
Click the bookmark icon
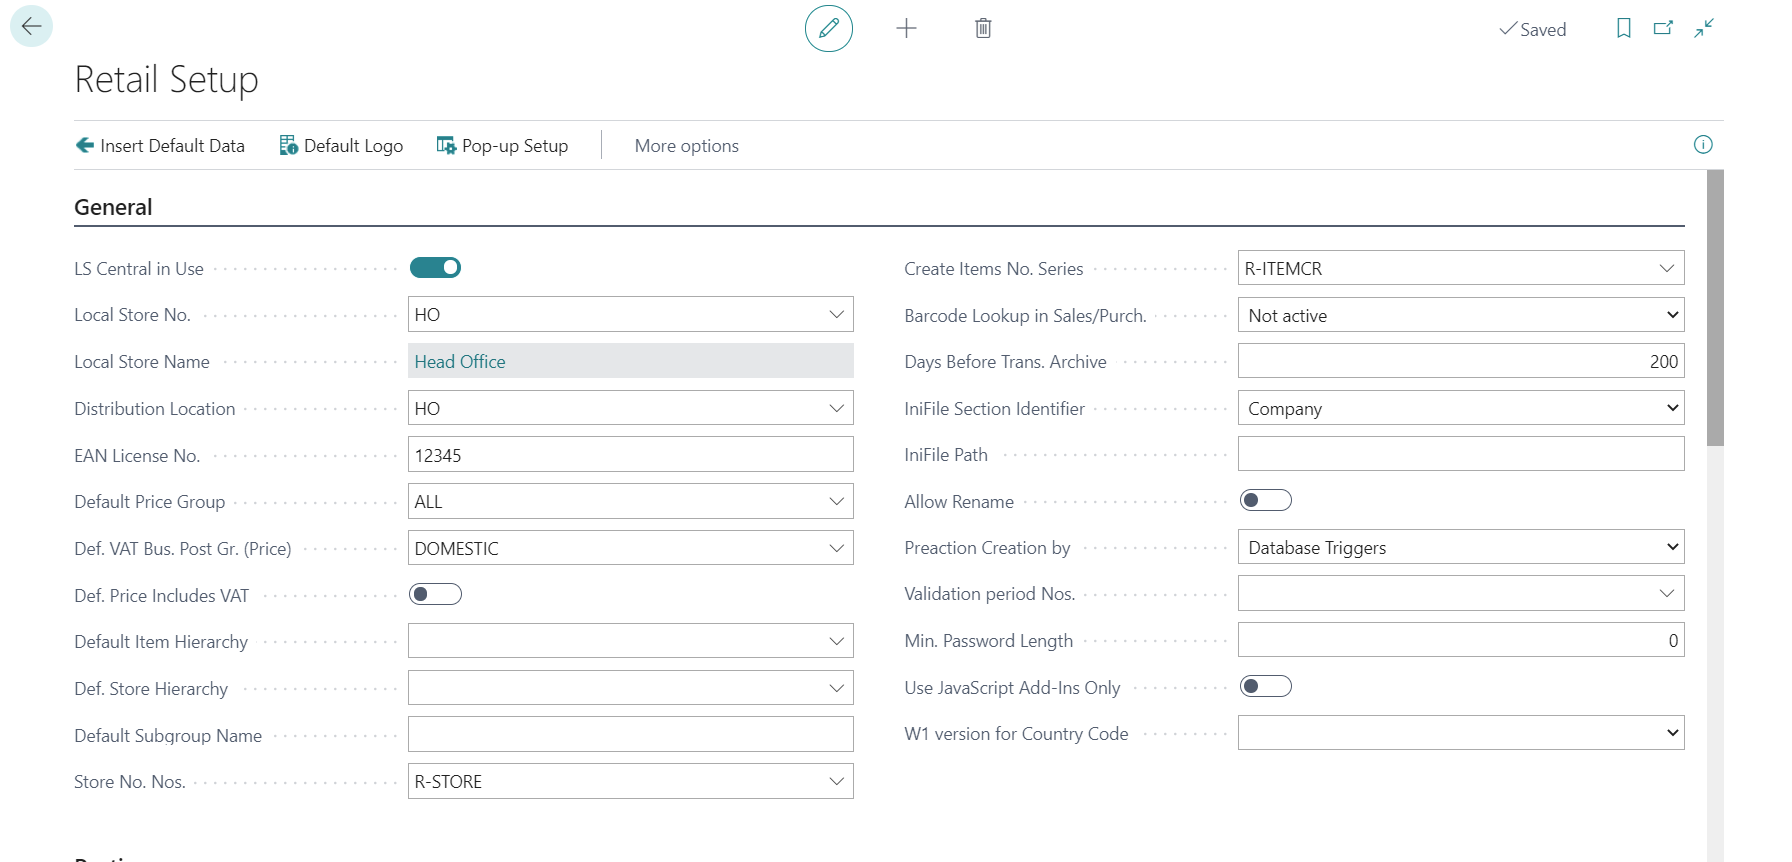[1623, 28]
